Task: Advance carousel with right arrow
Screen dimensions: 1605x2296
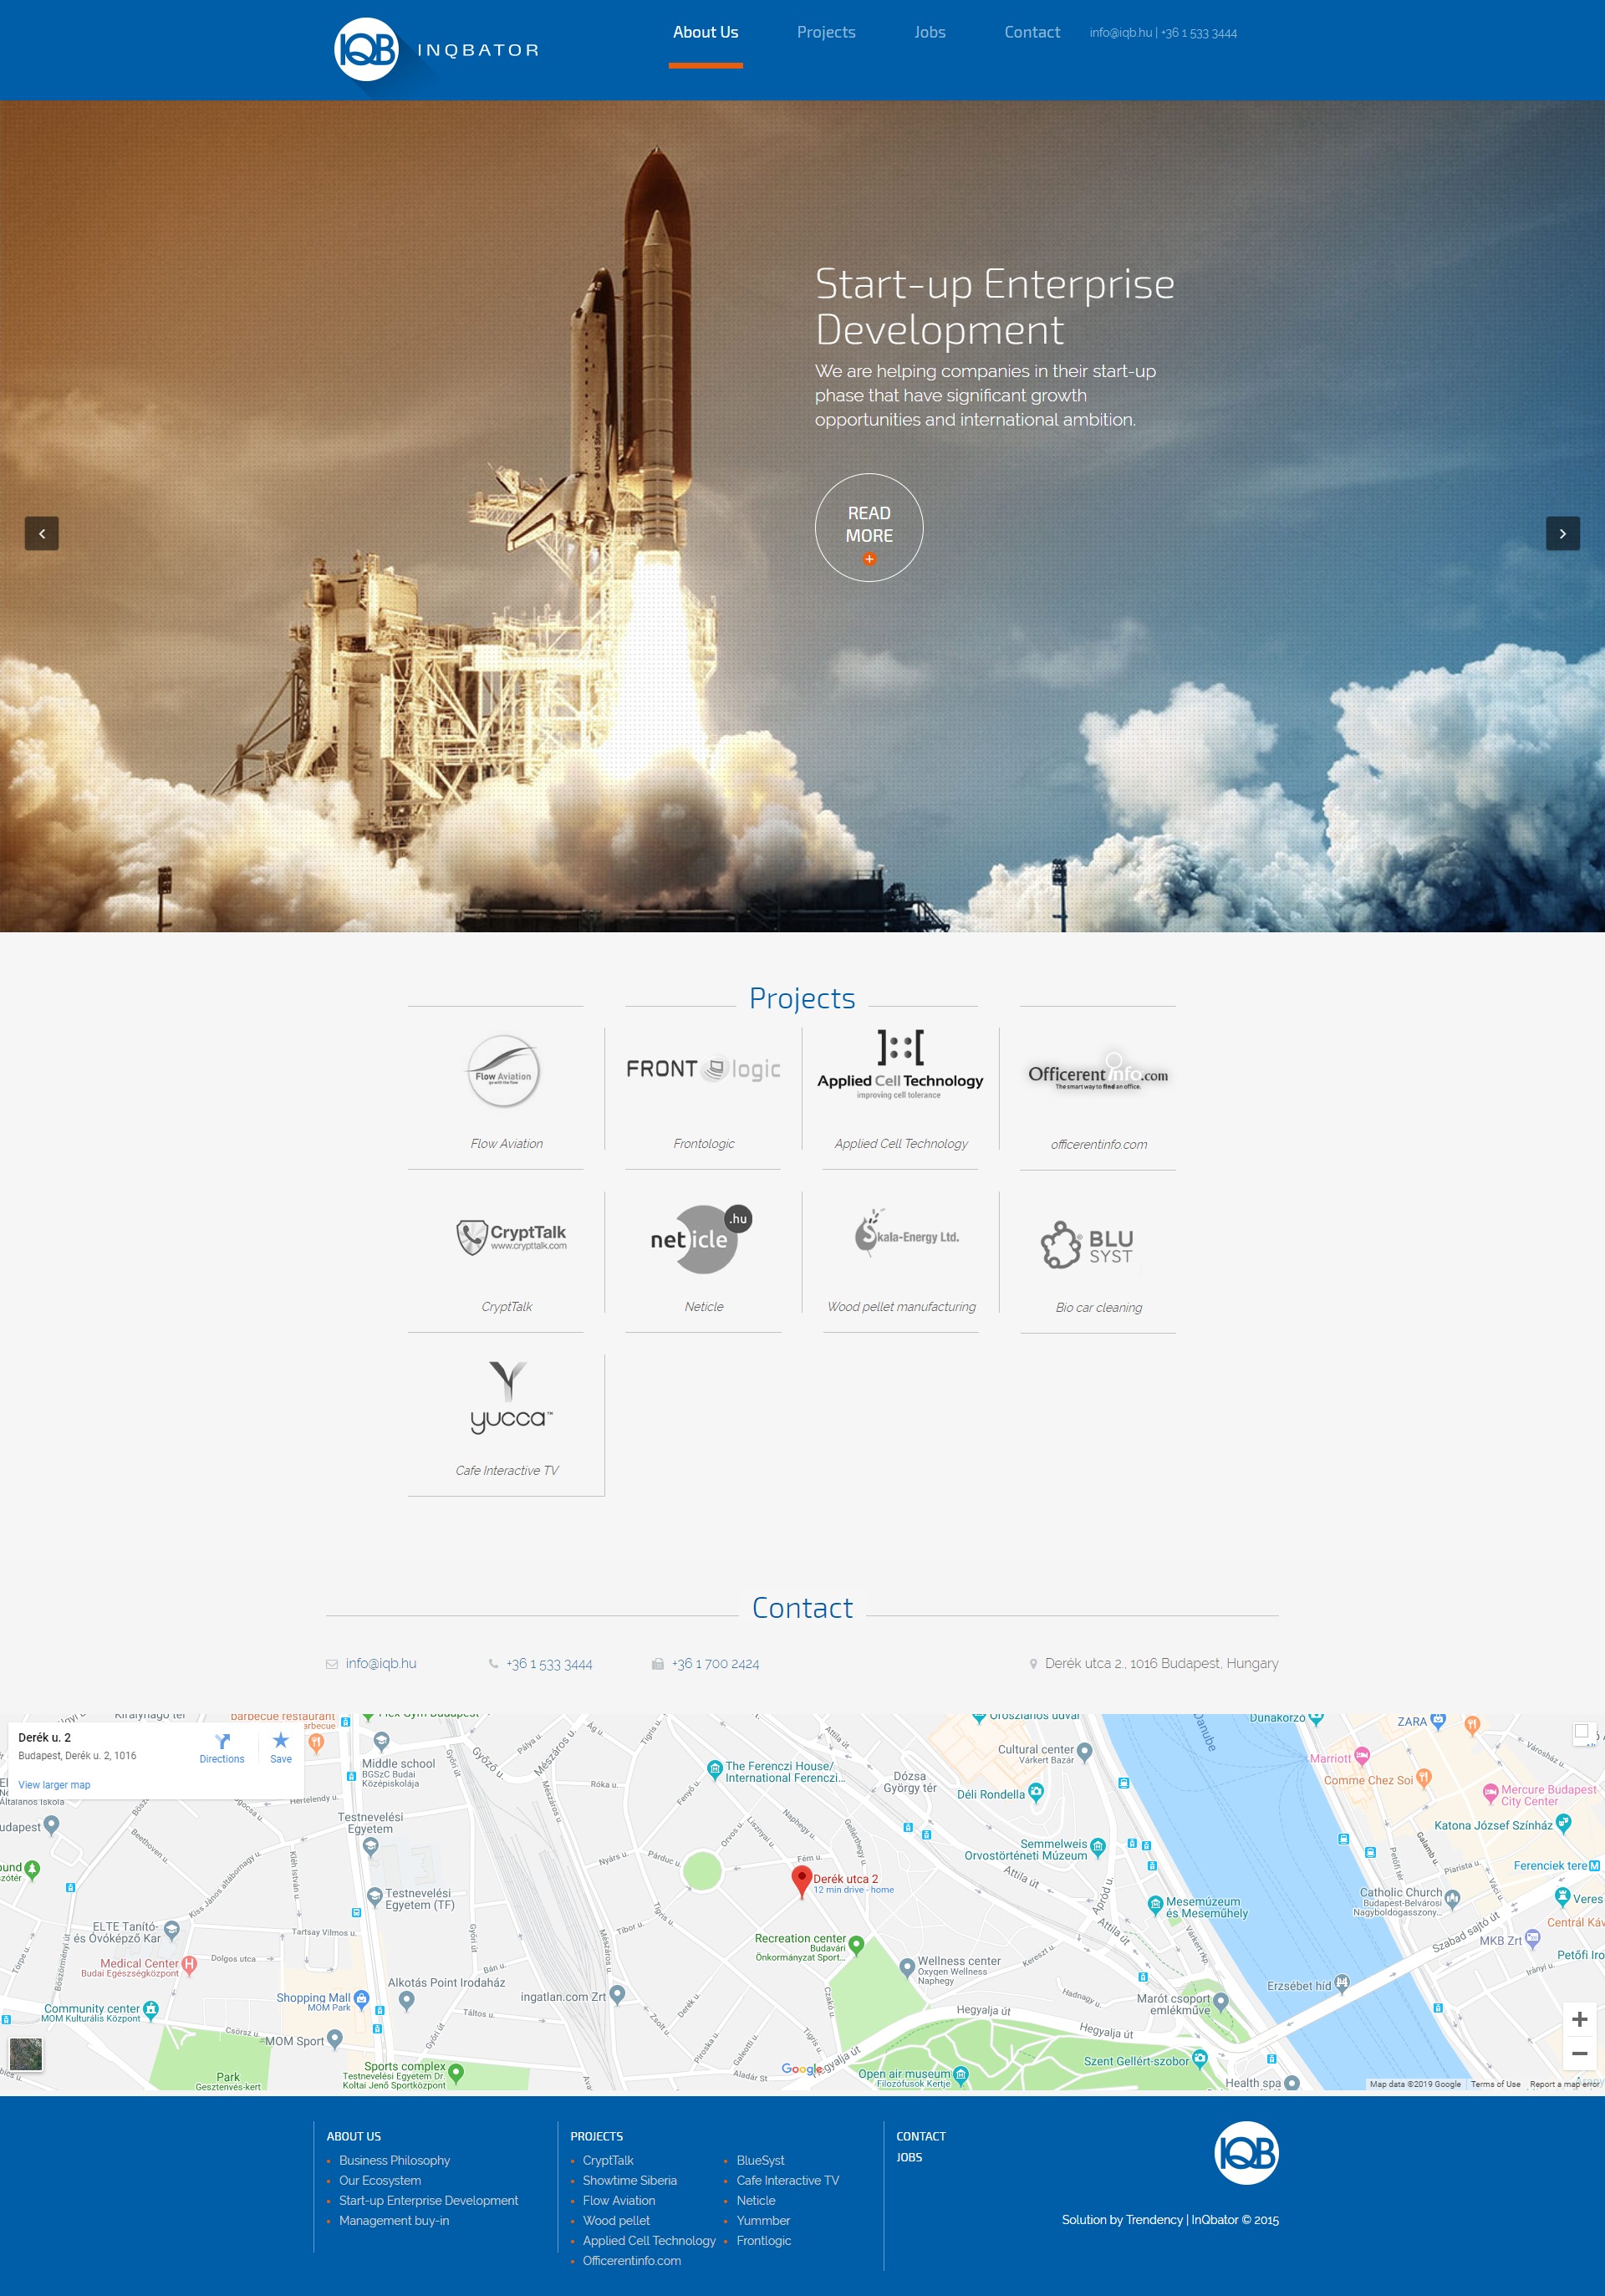Action: (x=1563, y=533)
